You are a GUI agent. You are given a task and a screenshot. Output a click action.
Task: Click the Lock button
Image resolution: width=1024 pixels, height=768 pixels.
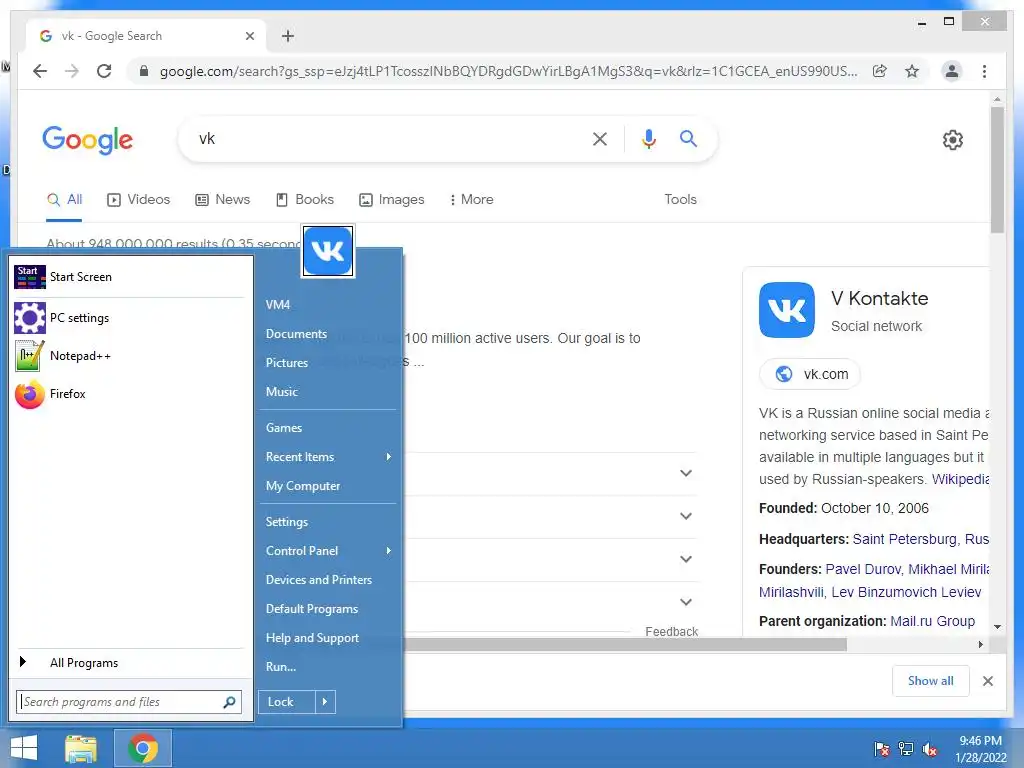click(x=287, y=702)
